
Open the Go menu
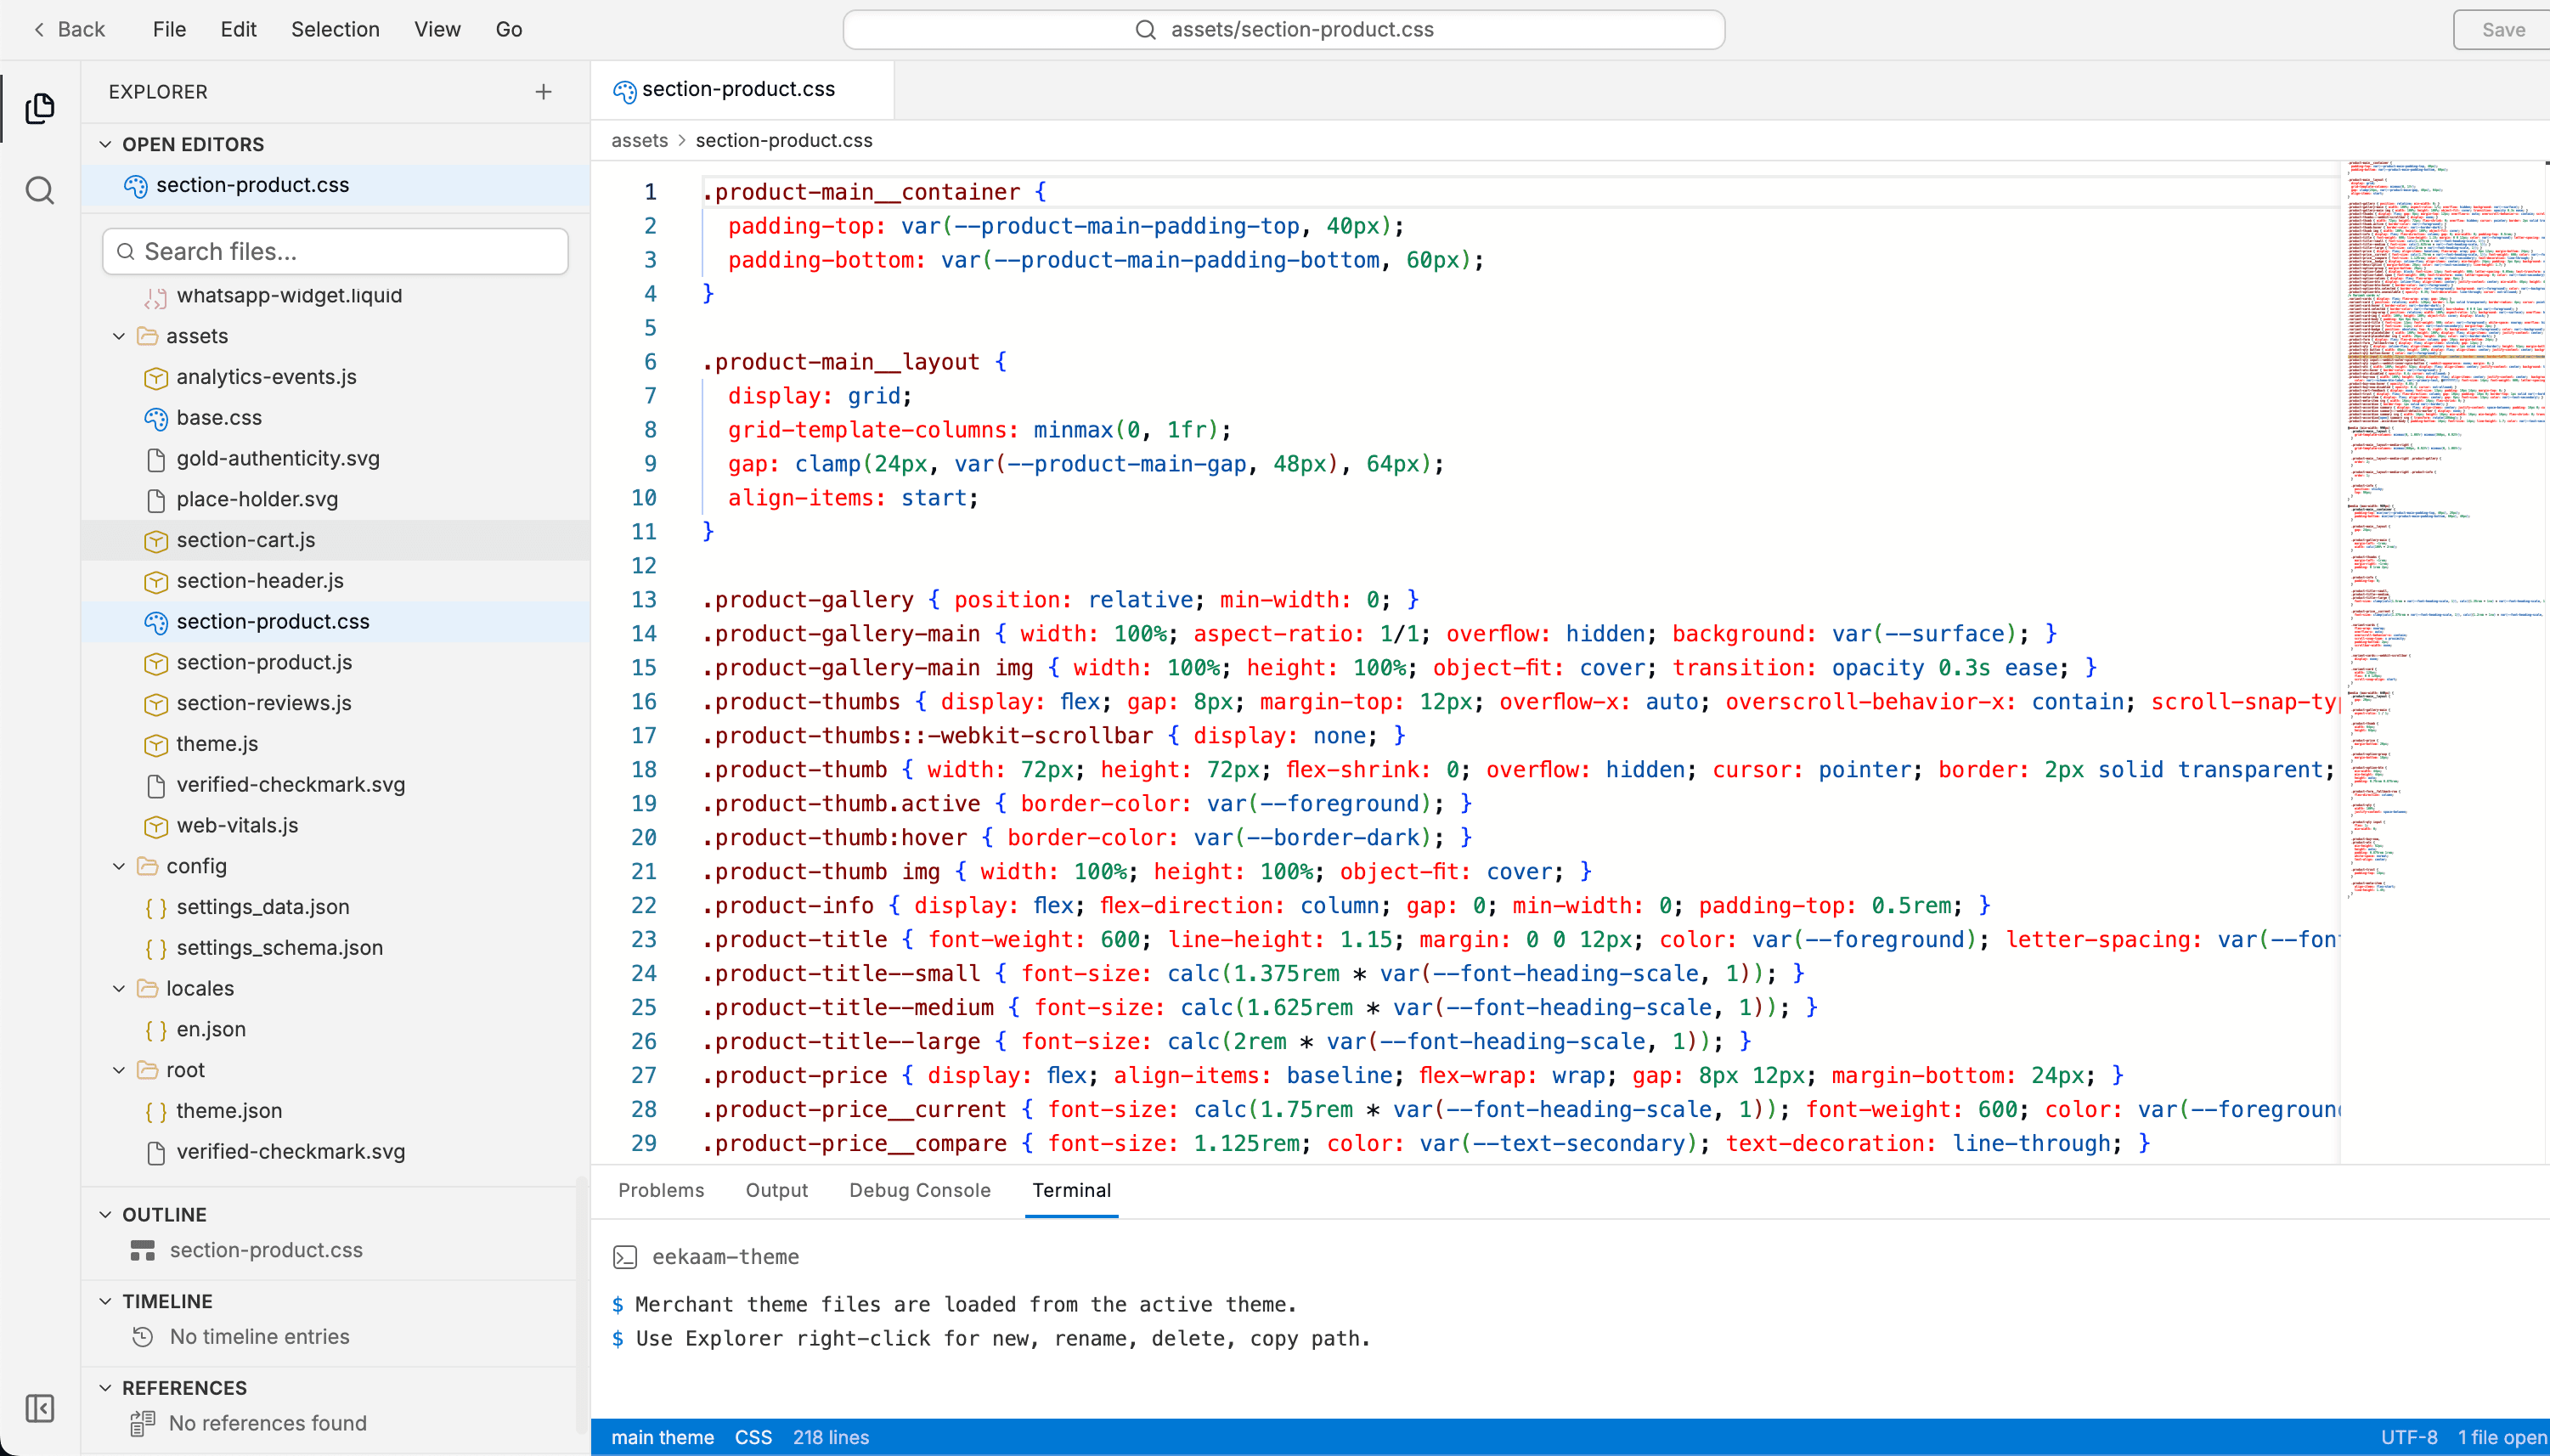click(509, 29)
